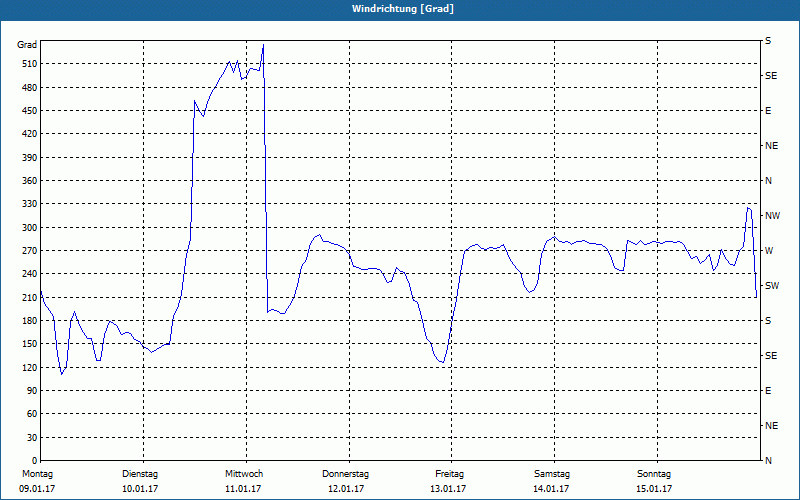The width and height of the screenshot is (800, 500).
Task: Click the date "14.01.17"
Action: click(x=552, y=489)
